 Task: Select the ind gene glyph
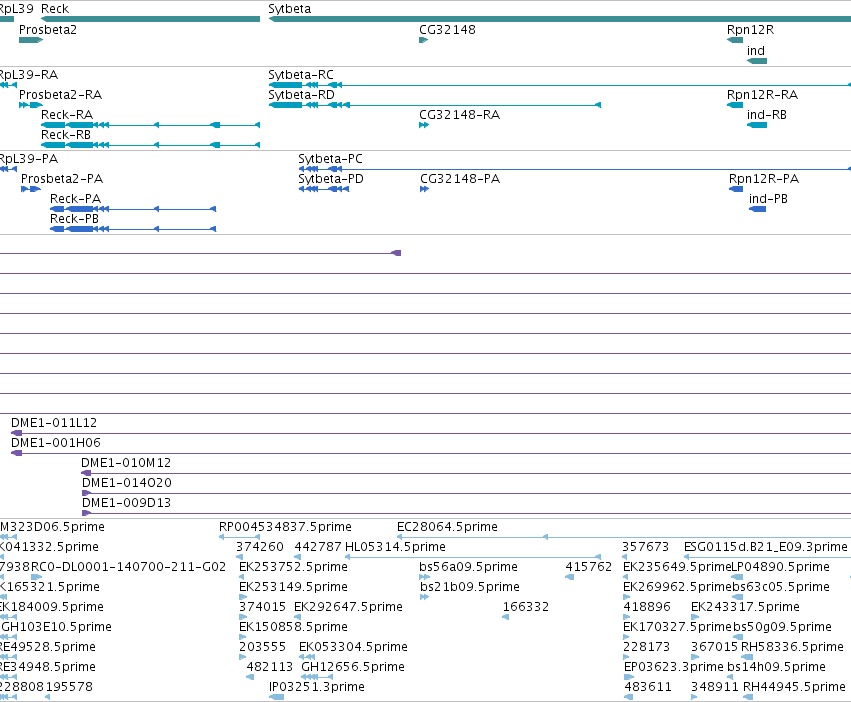point(757,61)
